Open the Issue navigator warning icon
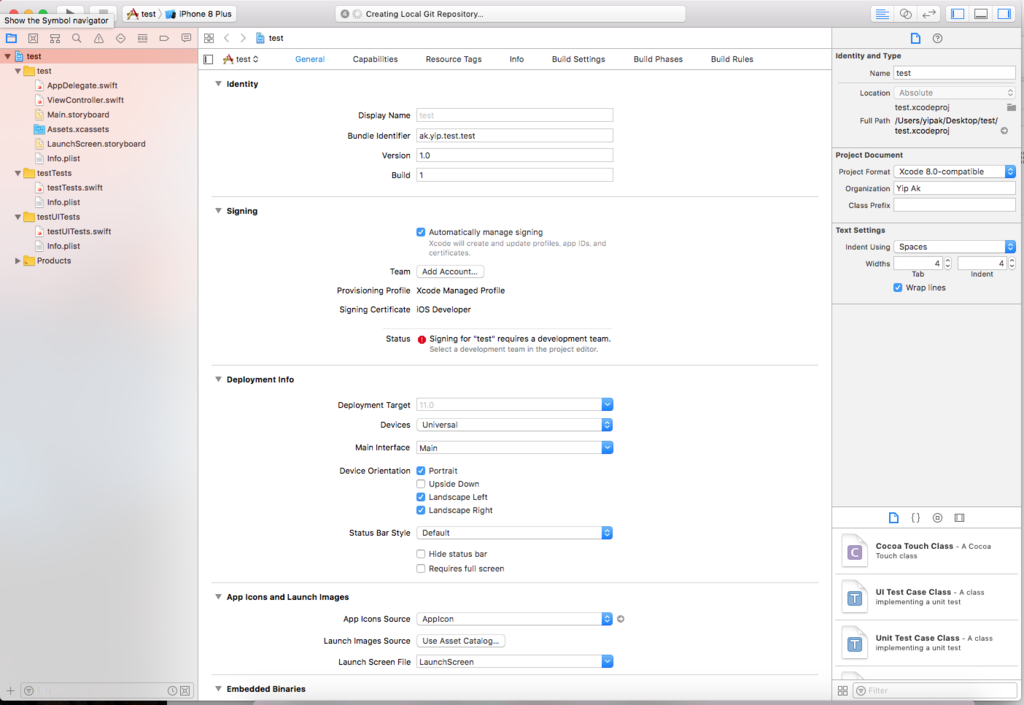Viewport: 1024px width, 705px height. tap(99, 39)
